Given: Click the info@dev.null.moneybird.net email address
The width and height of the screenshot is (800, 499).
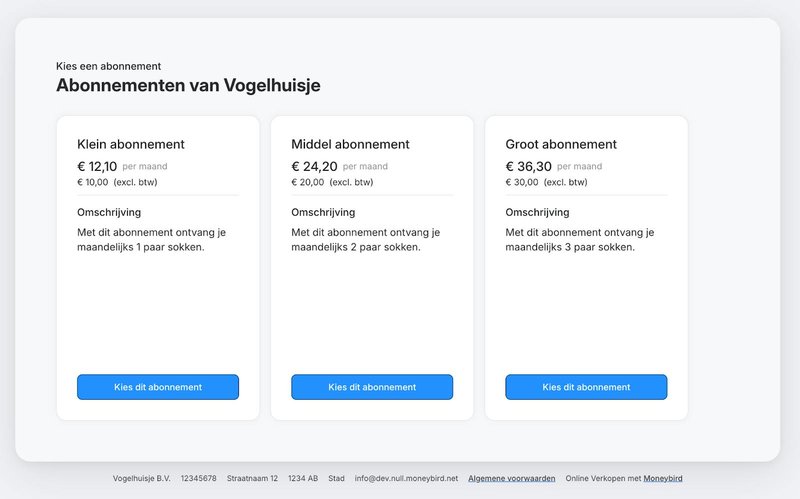Looking at the screenshot, I should pyautogui.click(x=406, y=478).
